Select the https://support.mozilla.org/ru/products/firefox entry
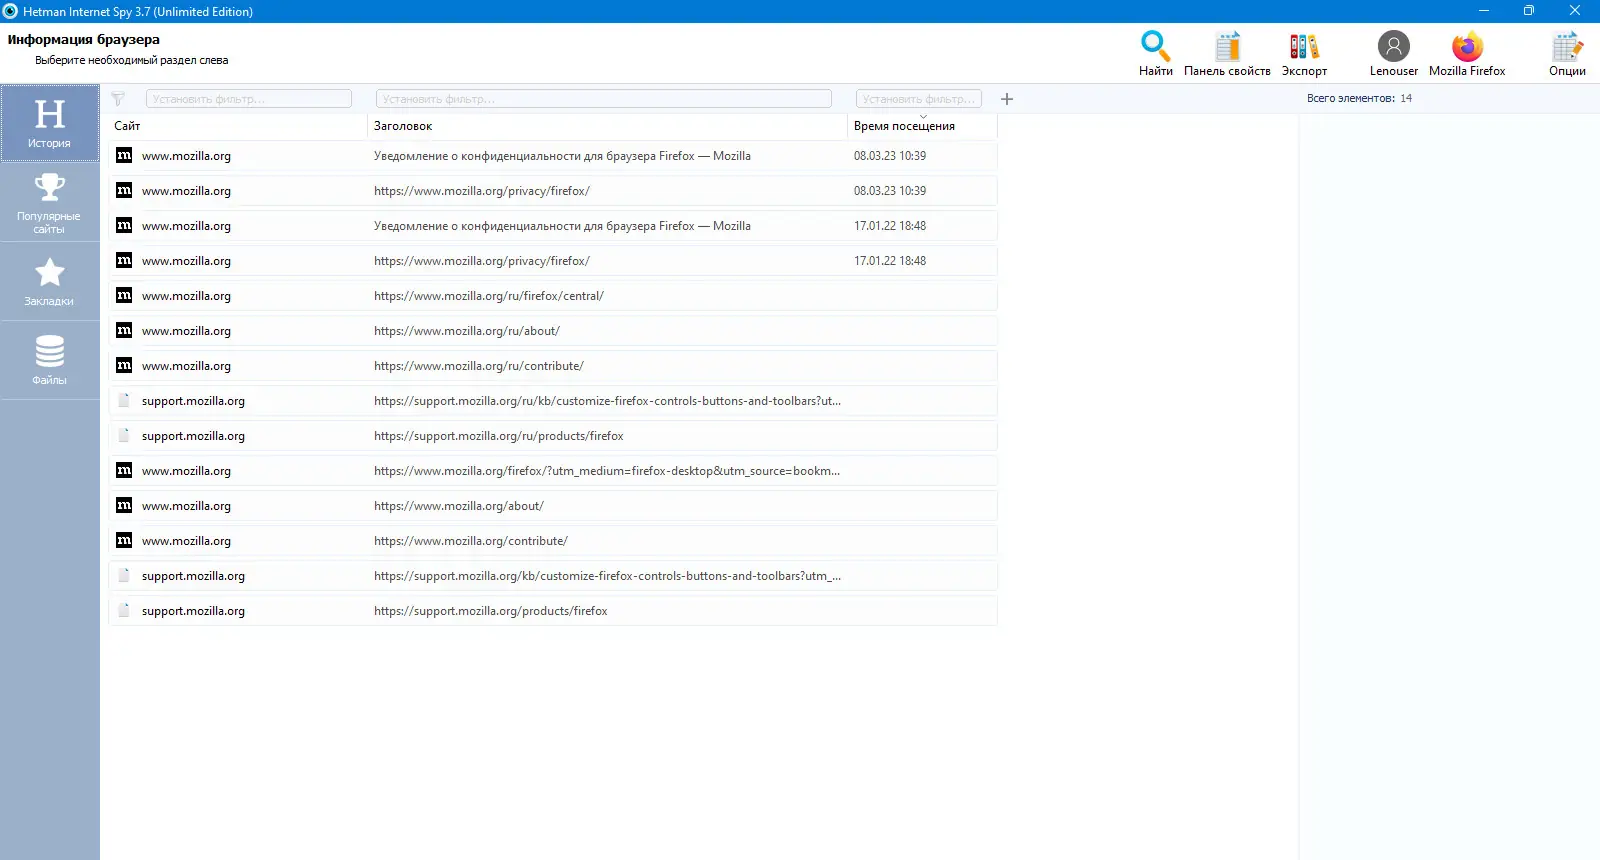This screenshot has width=1600, height=860. pyautogui.click(x=499, y=436)
